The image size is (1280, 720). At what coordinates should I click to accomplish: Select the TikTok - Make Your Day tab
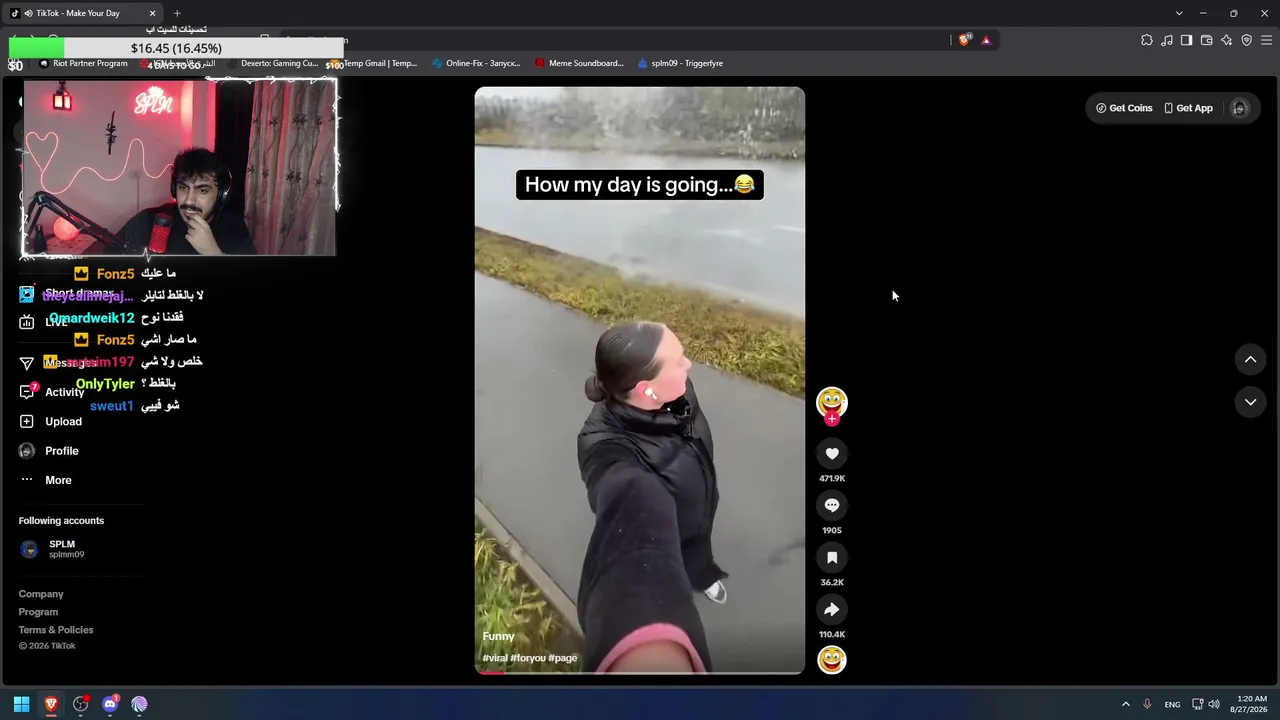click(x=84, y=13)
